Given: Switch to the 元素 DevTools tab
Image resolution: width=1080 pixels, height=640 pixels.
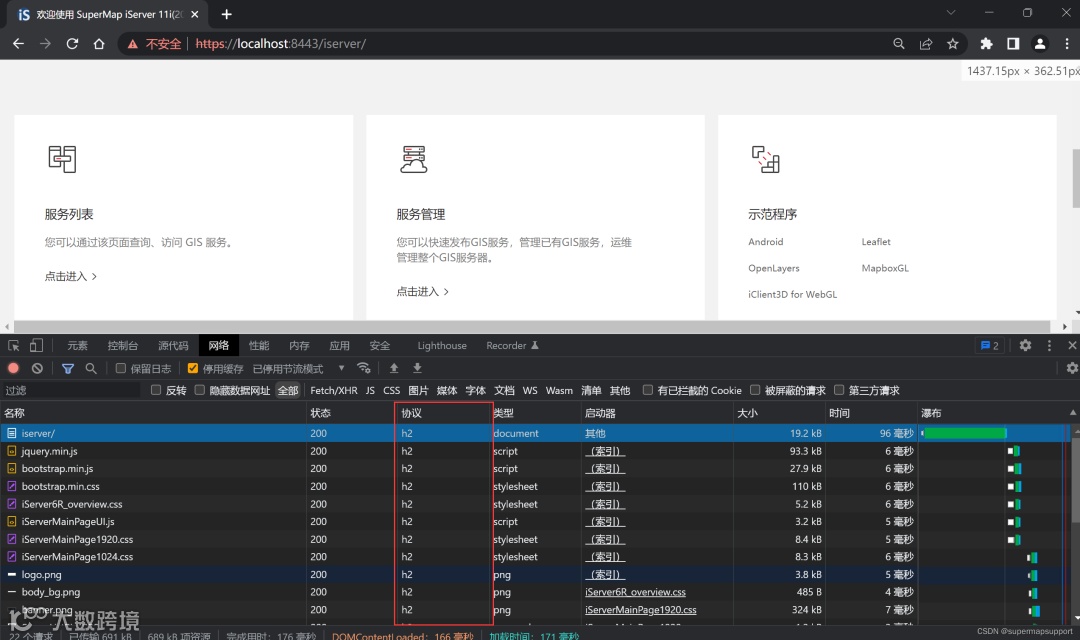Looking at the screenshot, I should pyautogui.click(x=77, y=345).
